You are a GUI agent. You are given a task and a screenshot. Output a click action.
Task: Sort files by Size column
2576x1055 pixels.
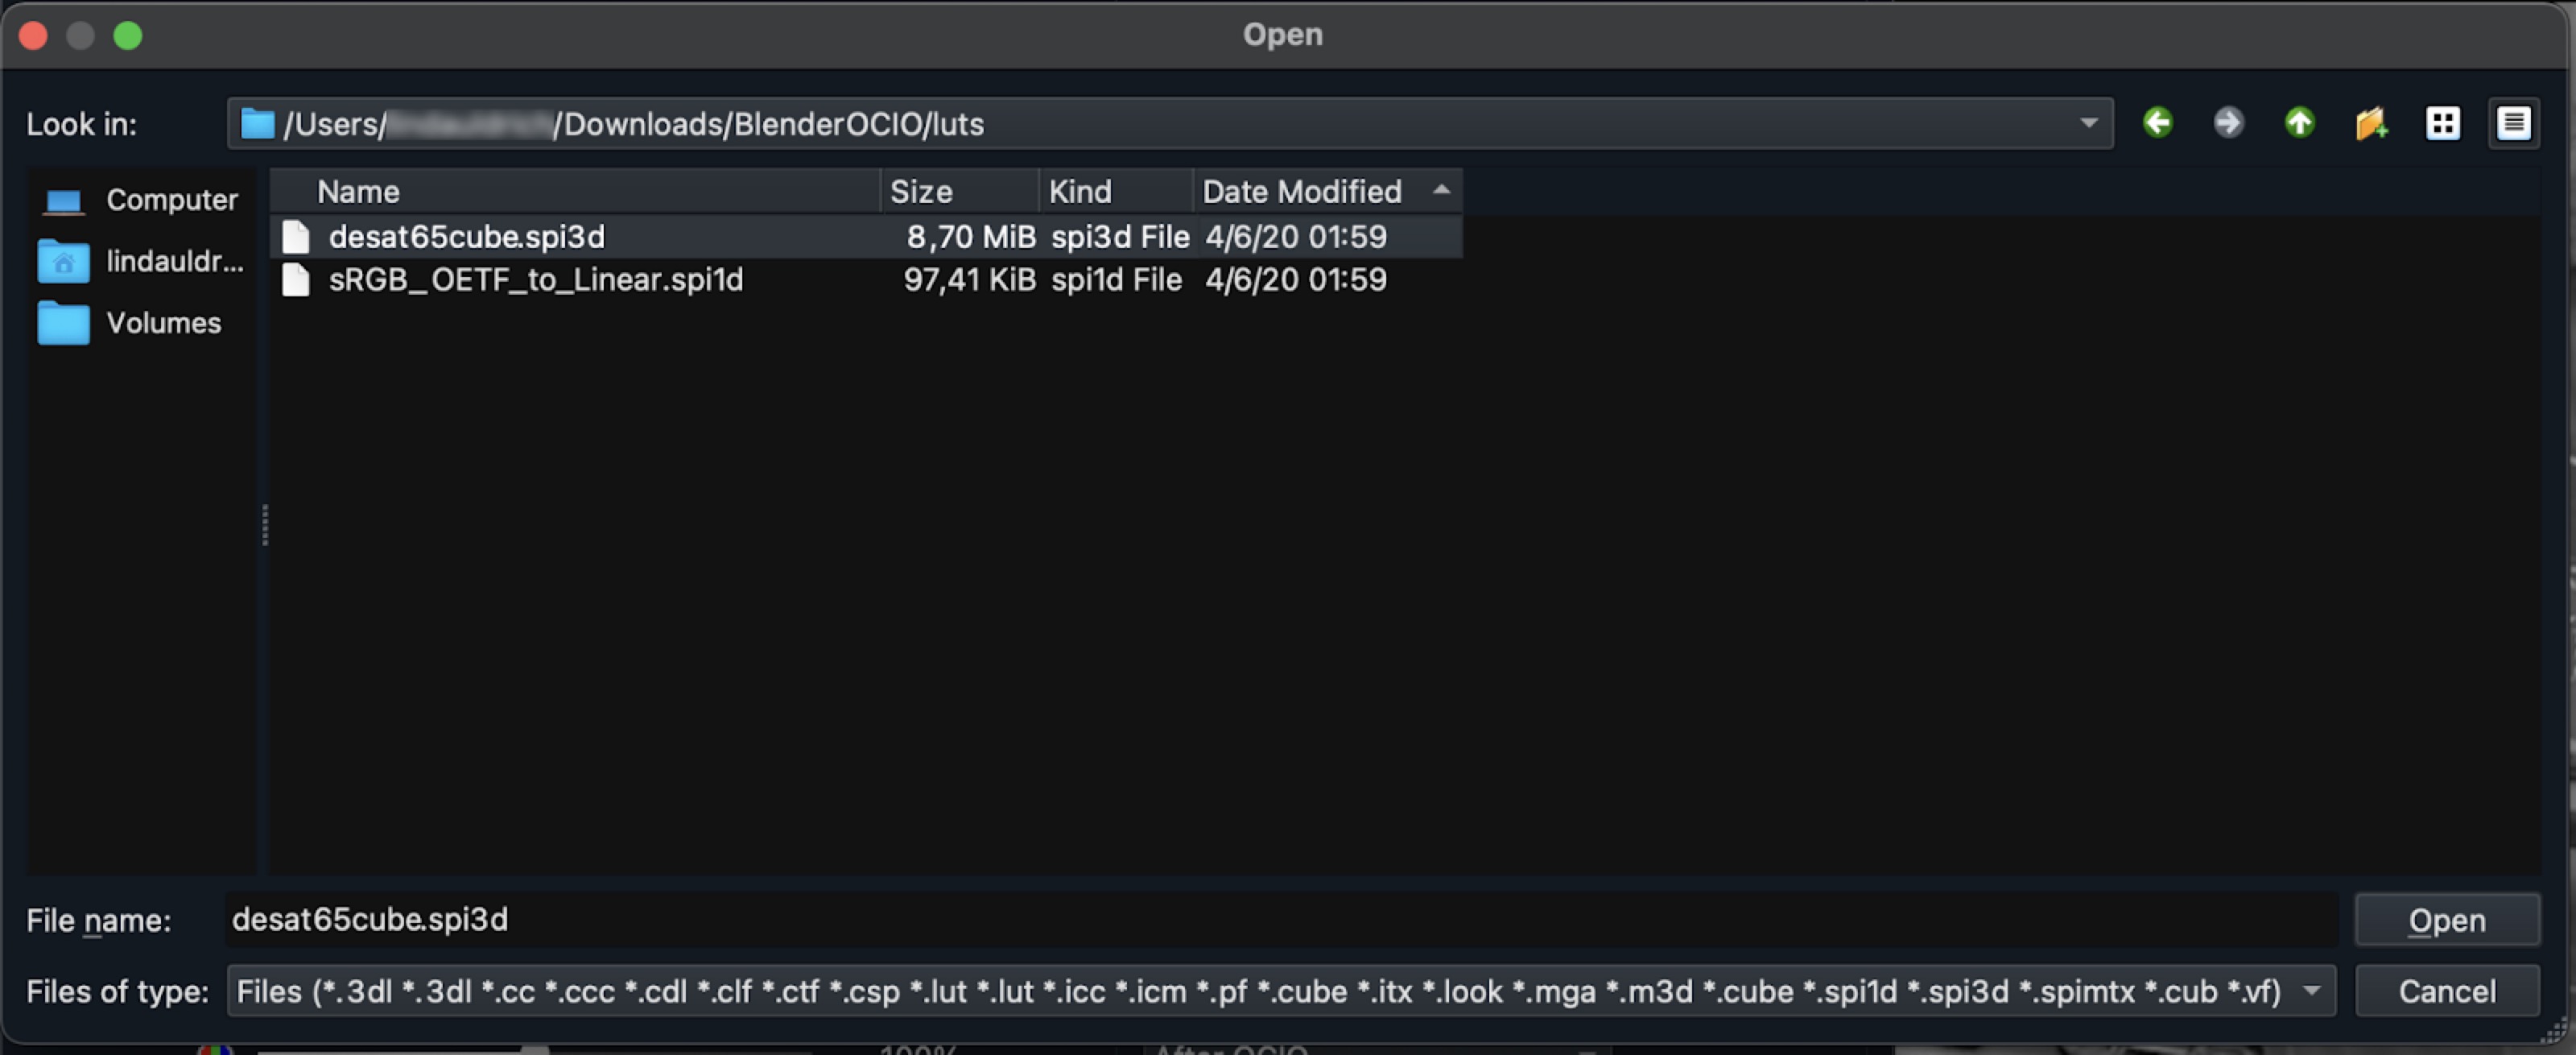[958, 191]
